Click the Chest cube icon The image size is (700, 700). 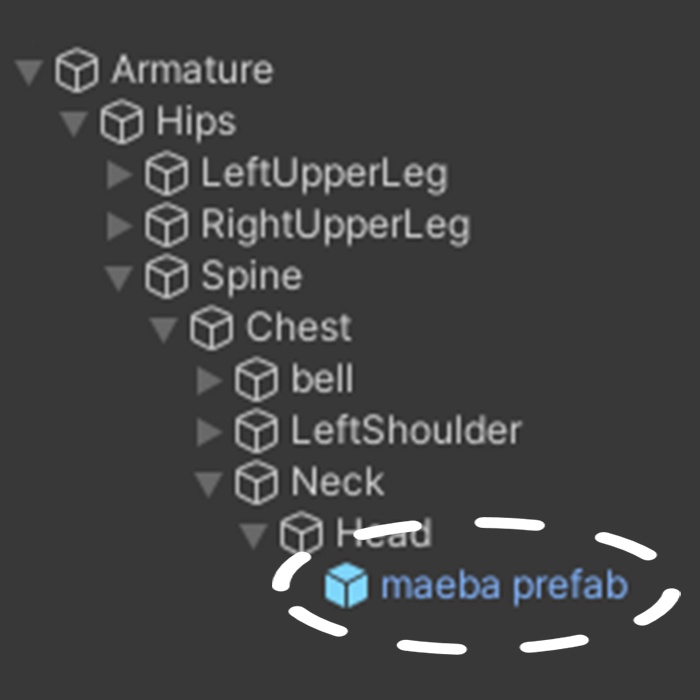212,329
